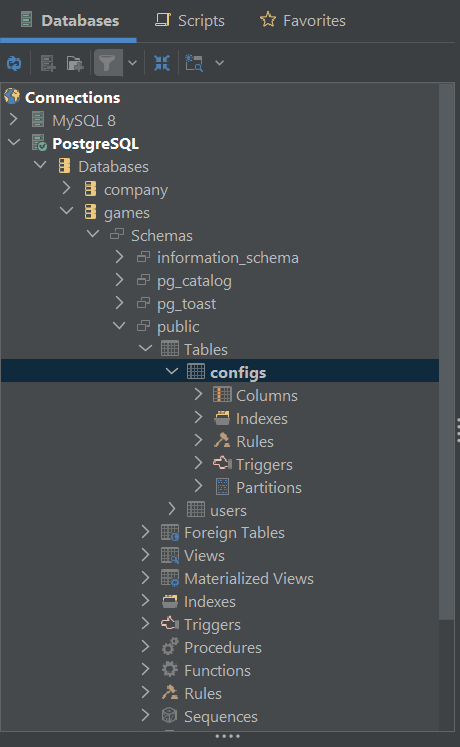Click the MySQL 8 server icon
This screenshot has height=747, width=460.
[x=38, y=120]
